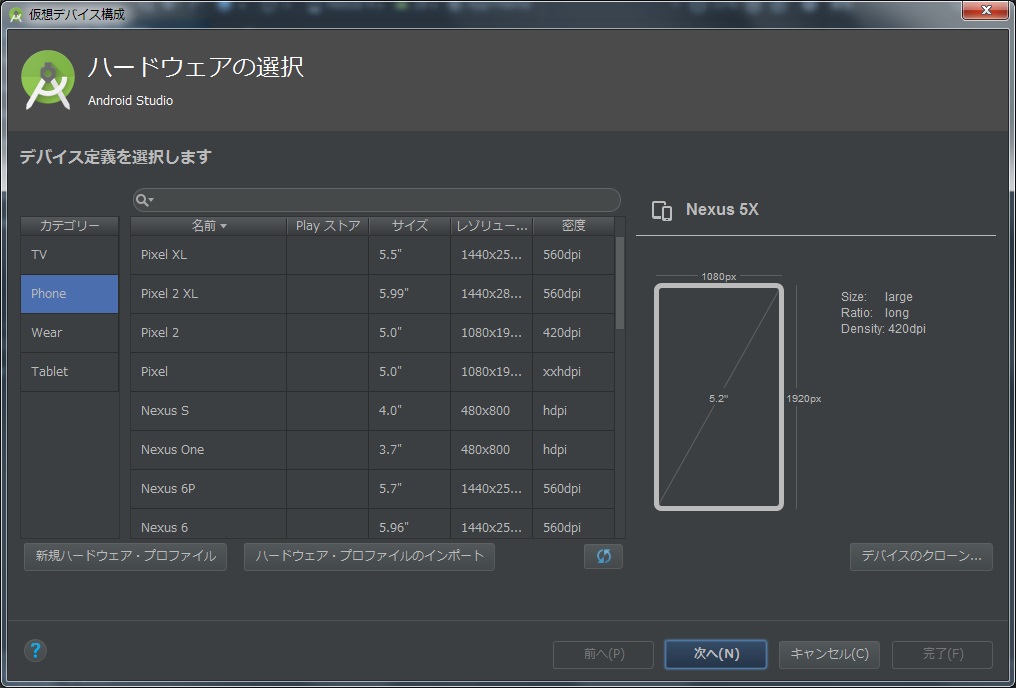
Task: Select the TV category
Action: tap(69, 255)
